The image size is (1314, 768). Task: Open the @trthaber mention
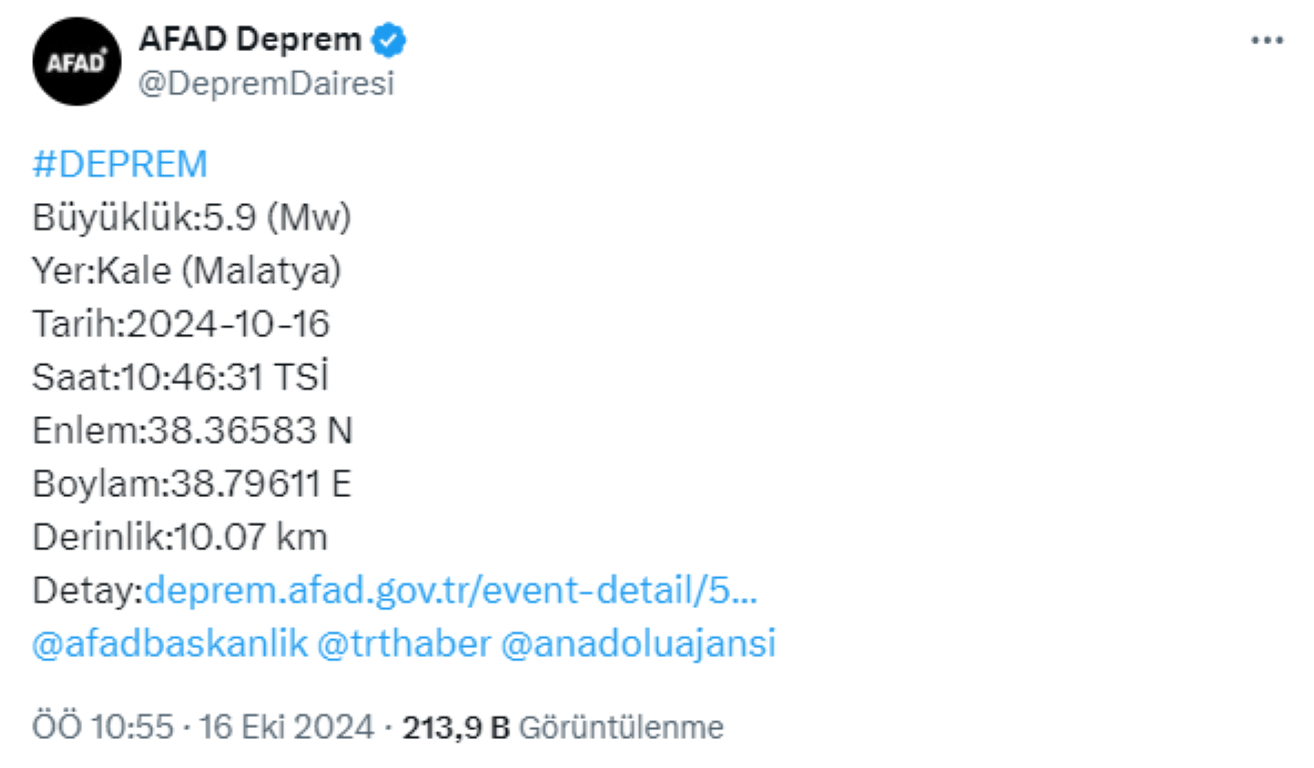point(403,644)
